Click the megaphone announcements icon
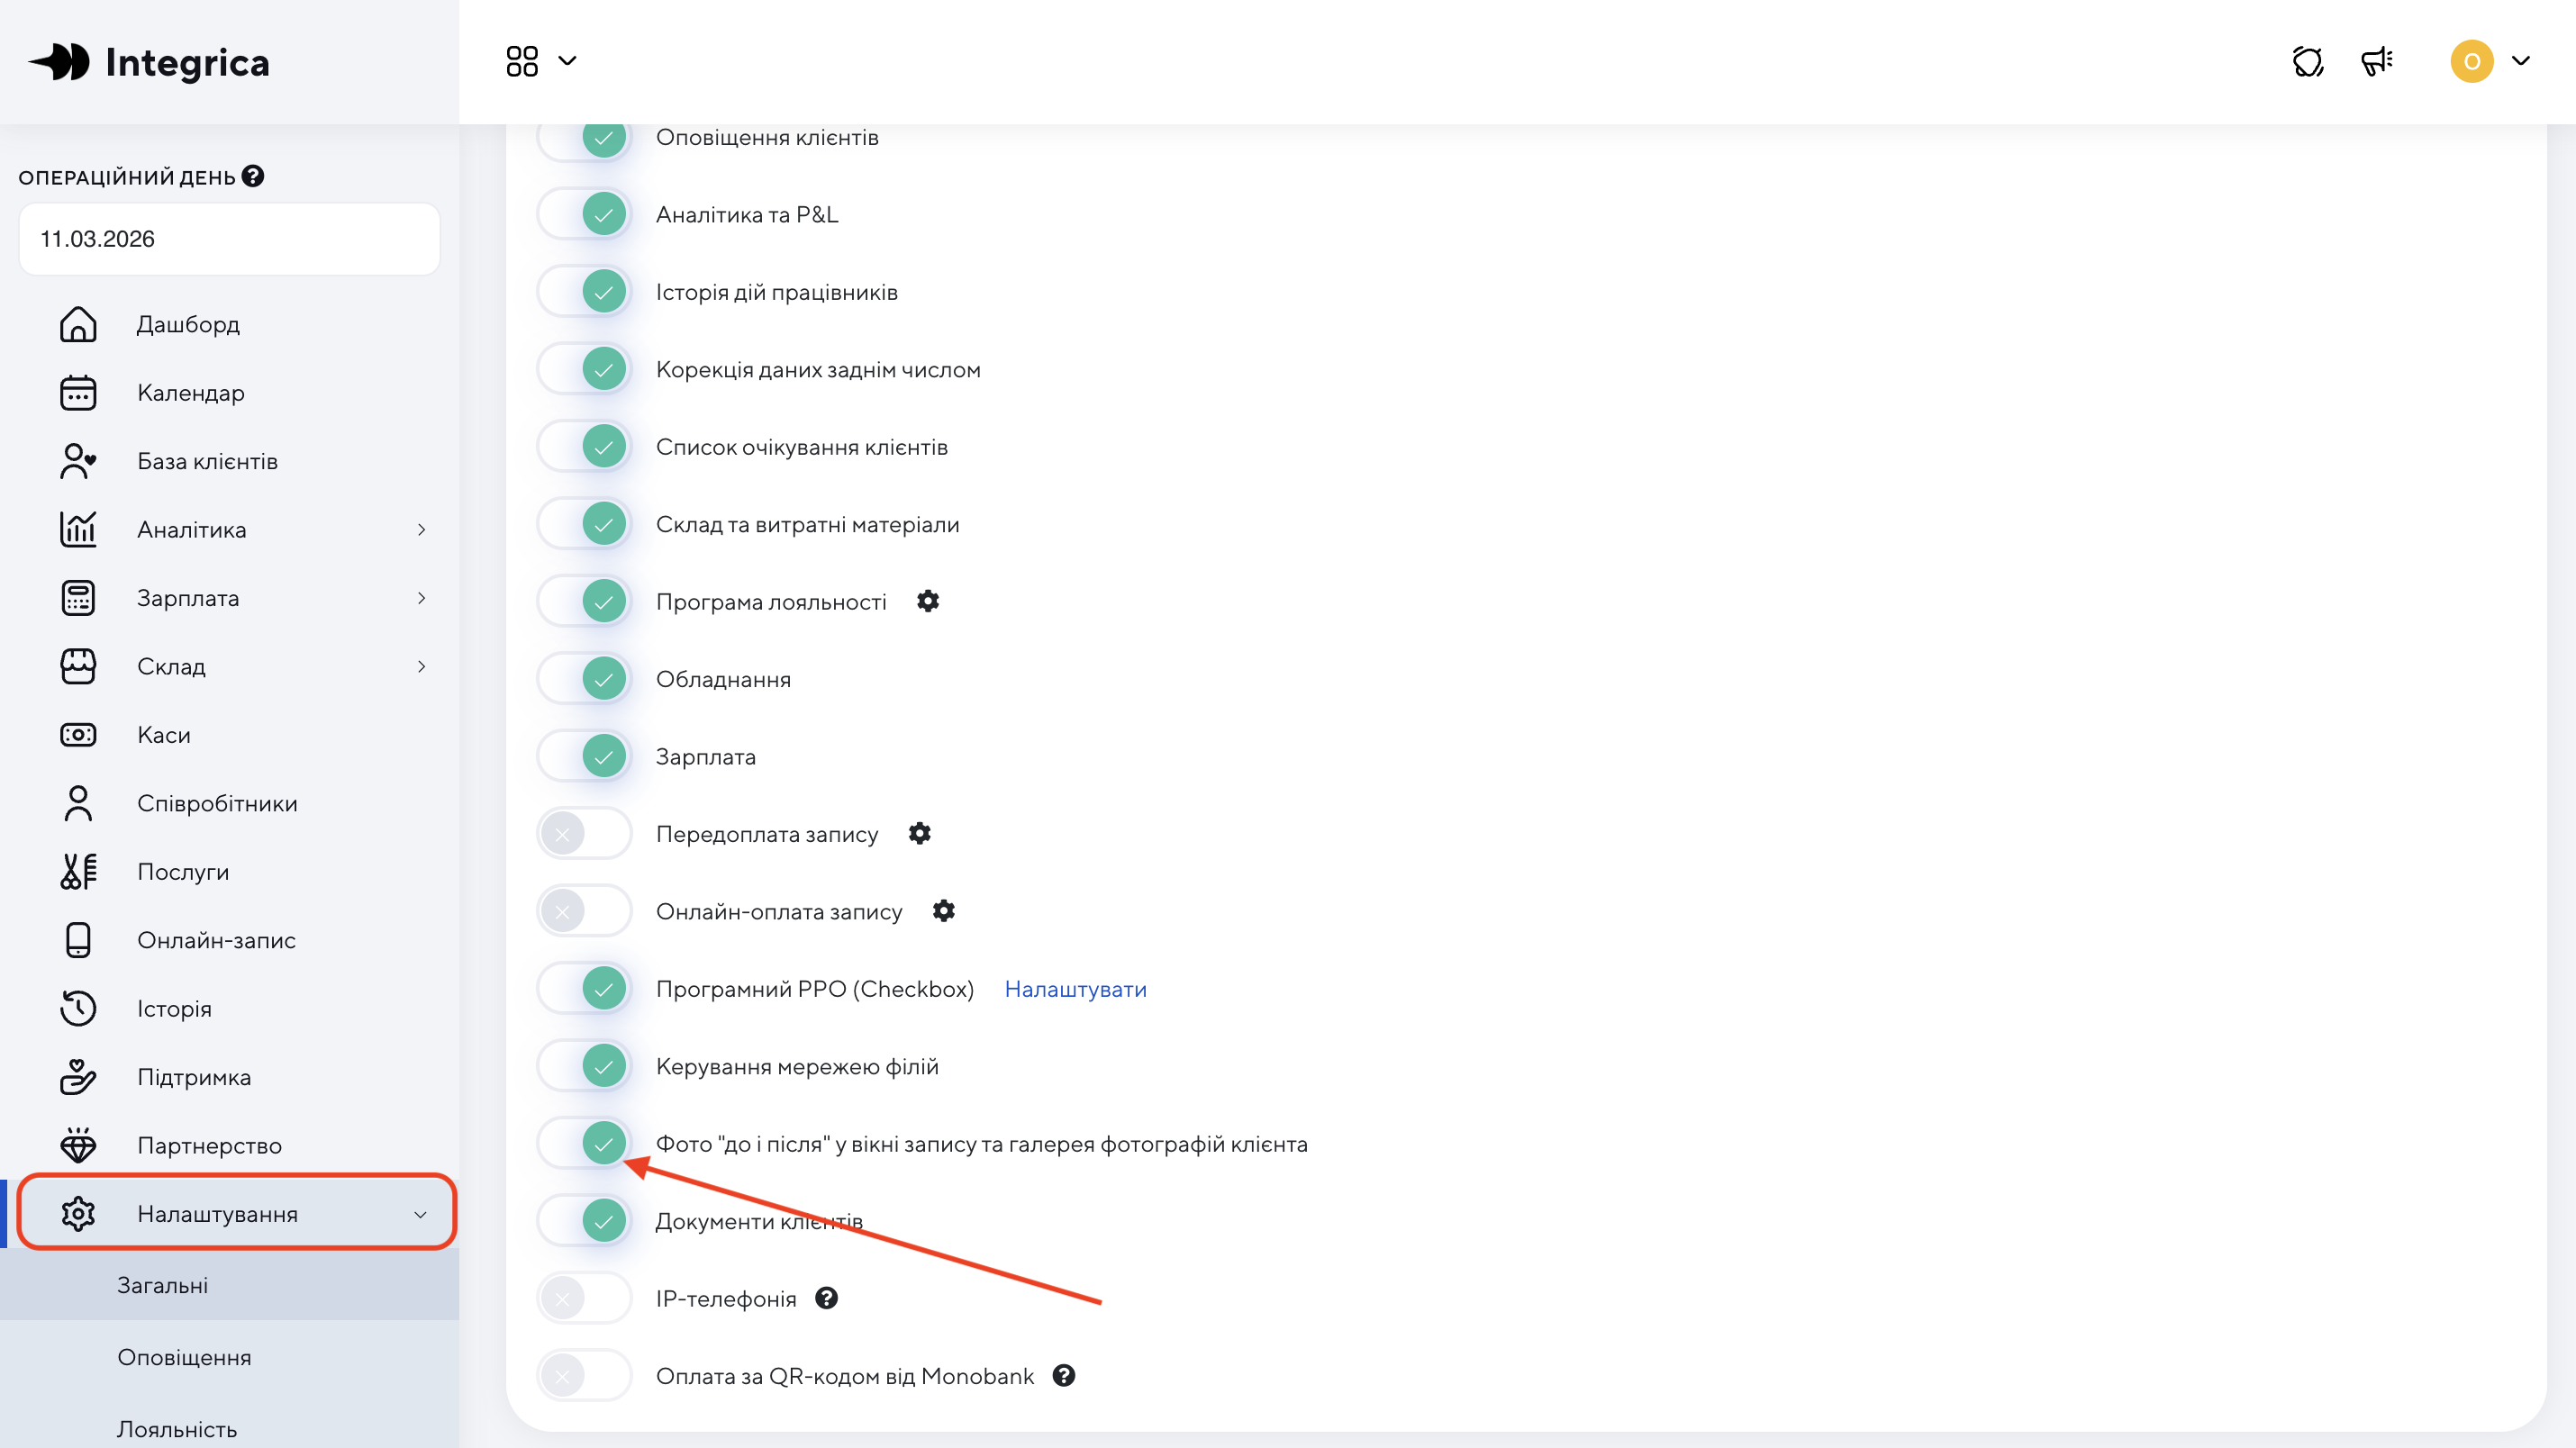Viewport: 2576px width, 1448px height. pyautogui.click(x=2376, y=61)
